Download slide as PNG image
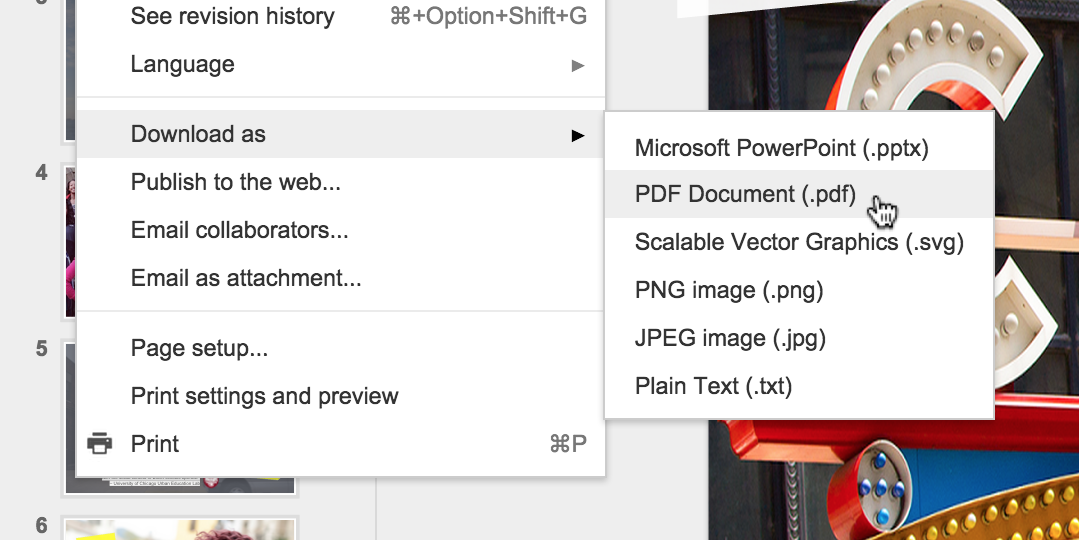The width and height of the screenshot is (1079, 540). (728, 290)
